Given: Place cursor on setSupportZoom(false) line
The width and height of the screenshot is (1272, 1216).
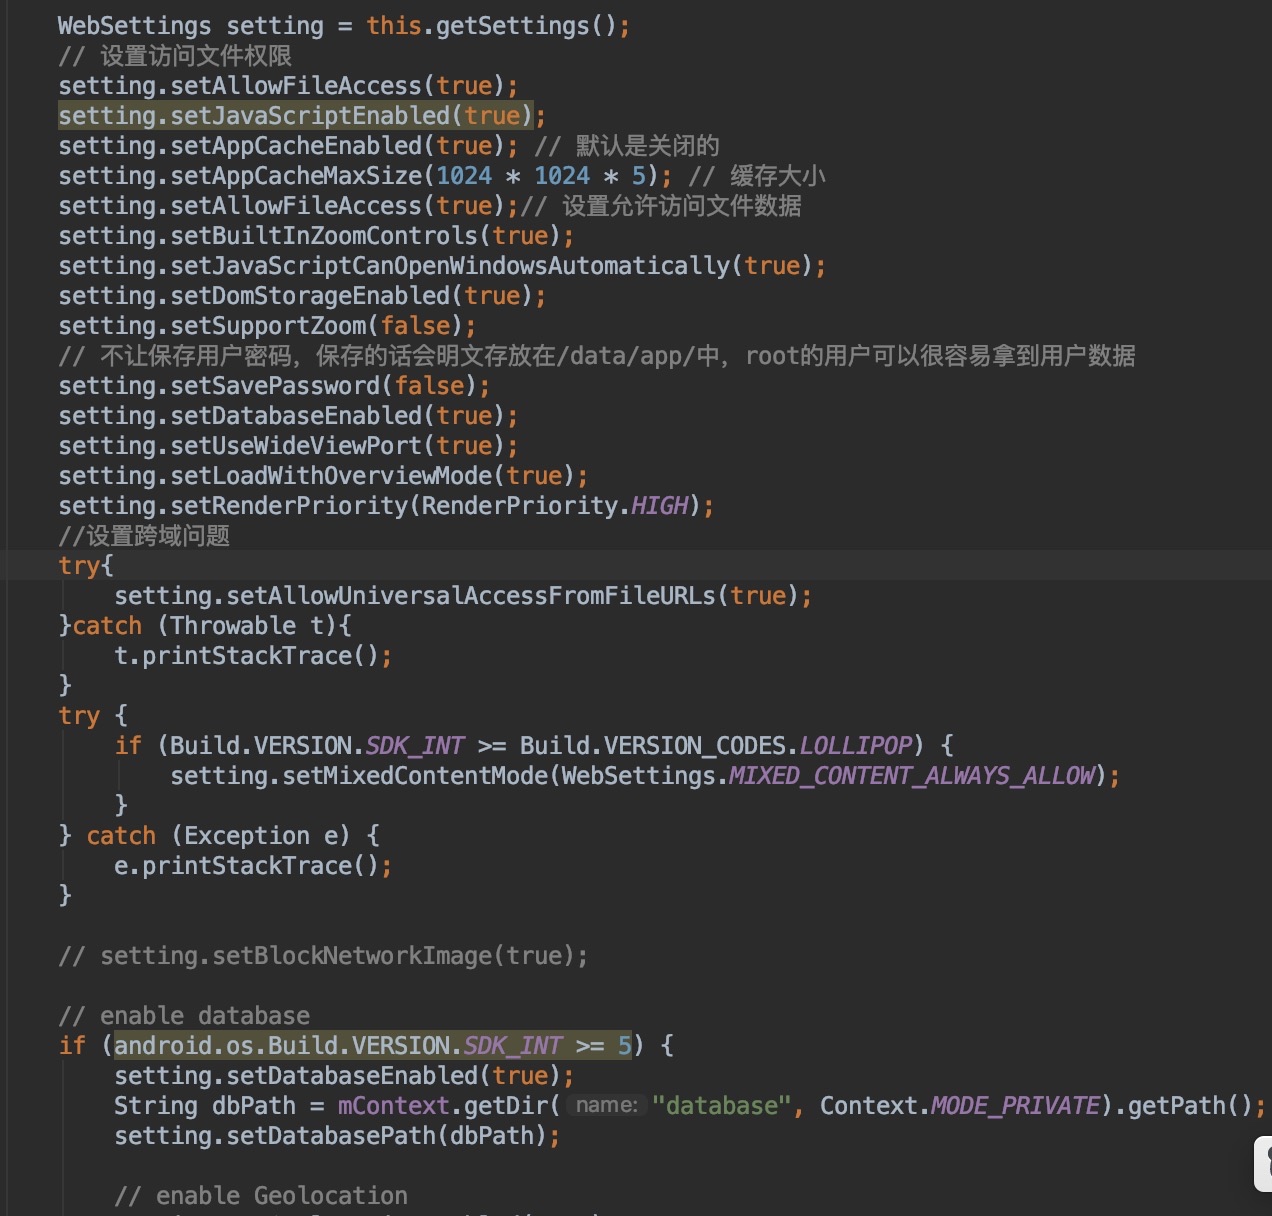Looking at the screenshot, I should coord(267,326).
